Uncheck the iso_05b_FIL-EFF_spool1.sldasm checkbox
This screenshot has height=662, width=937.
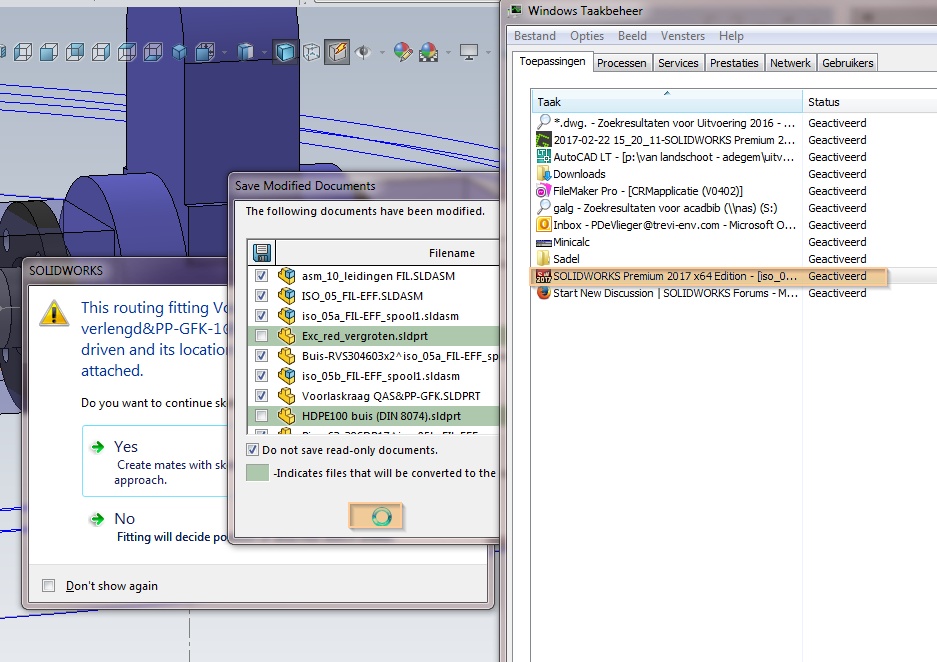(x=261, y=375)
